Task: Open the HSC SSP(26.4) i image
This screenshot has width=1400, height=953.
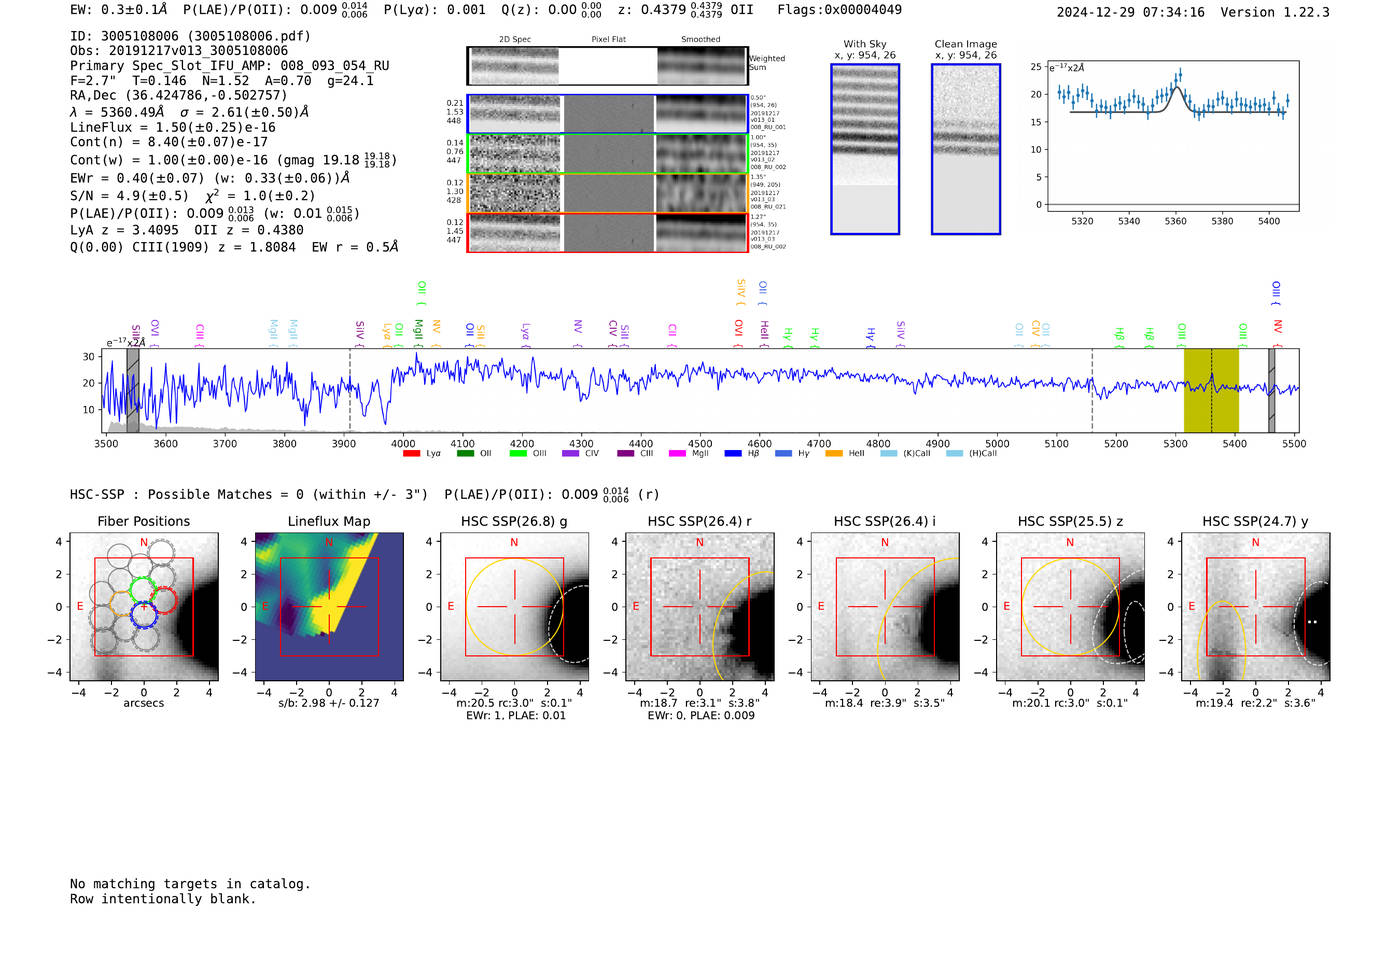Action: pos(885,607)
